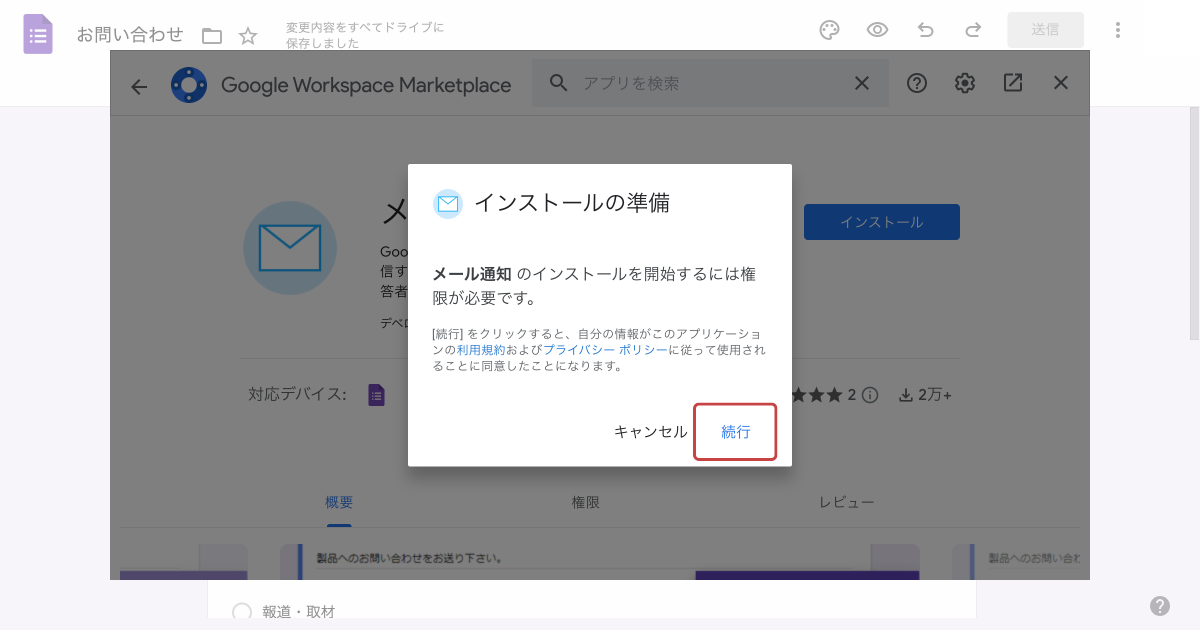Undo the last change
Screen dimensions: 1200x630
coord(925,30)
